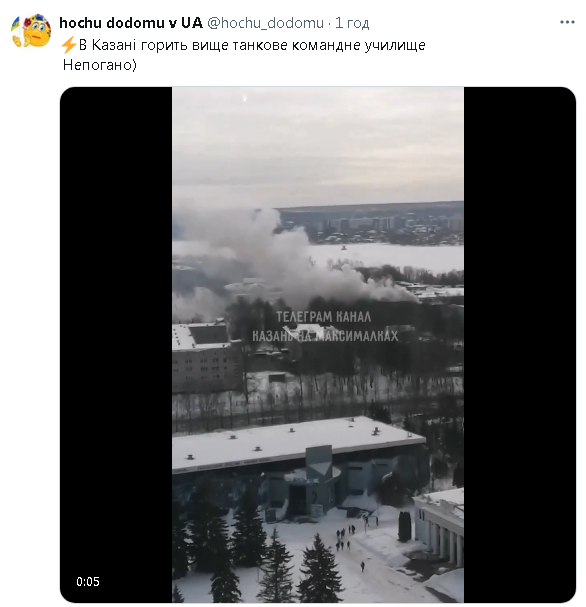586x607 pixels.
Task: Click the tweet text about Казані танкове училище
Action: [252, 45]
